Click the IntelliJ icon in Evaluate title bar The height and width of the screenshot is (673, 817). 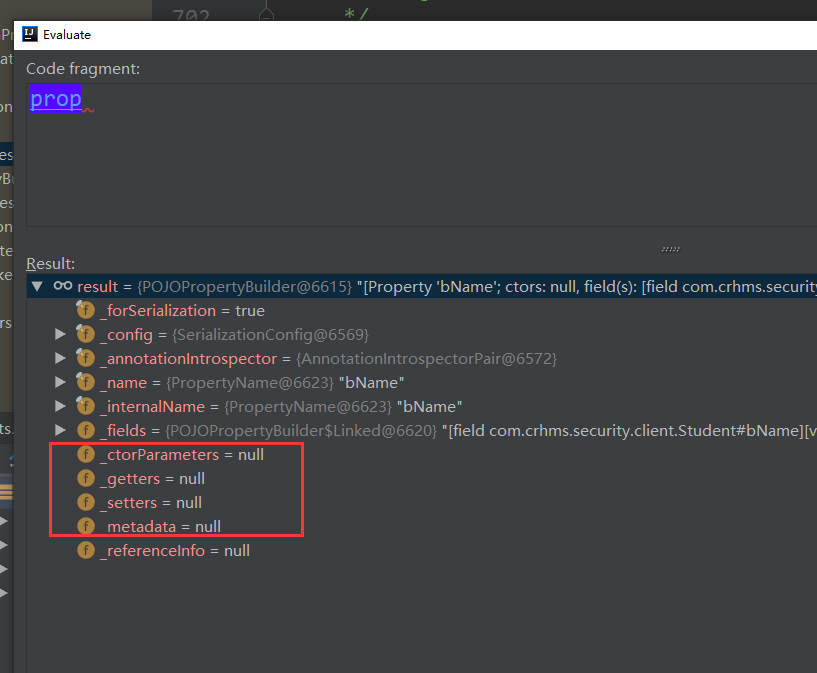[30, 34]
